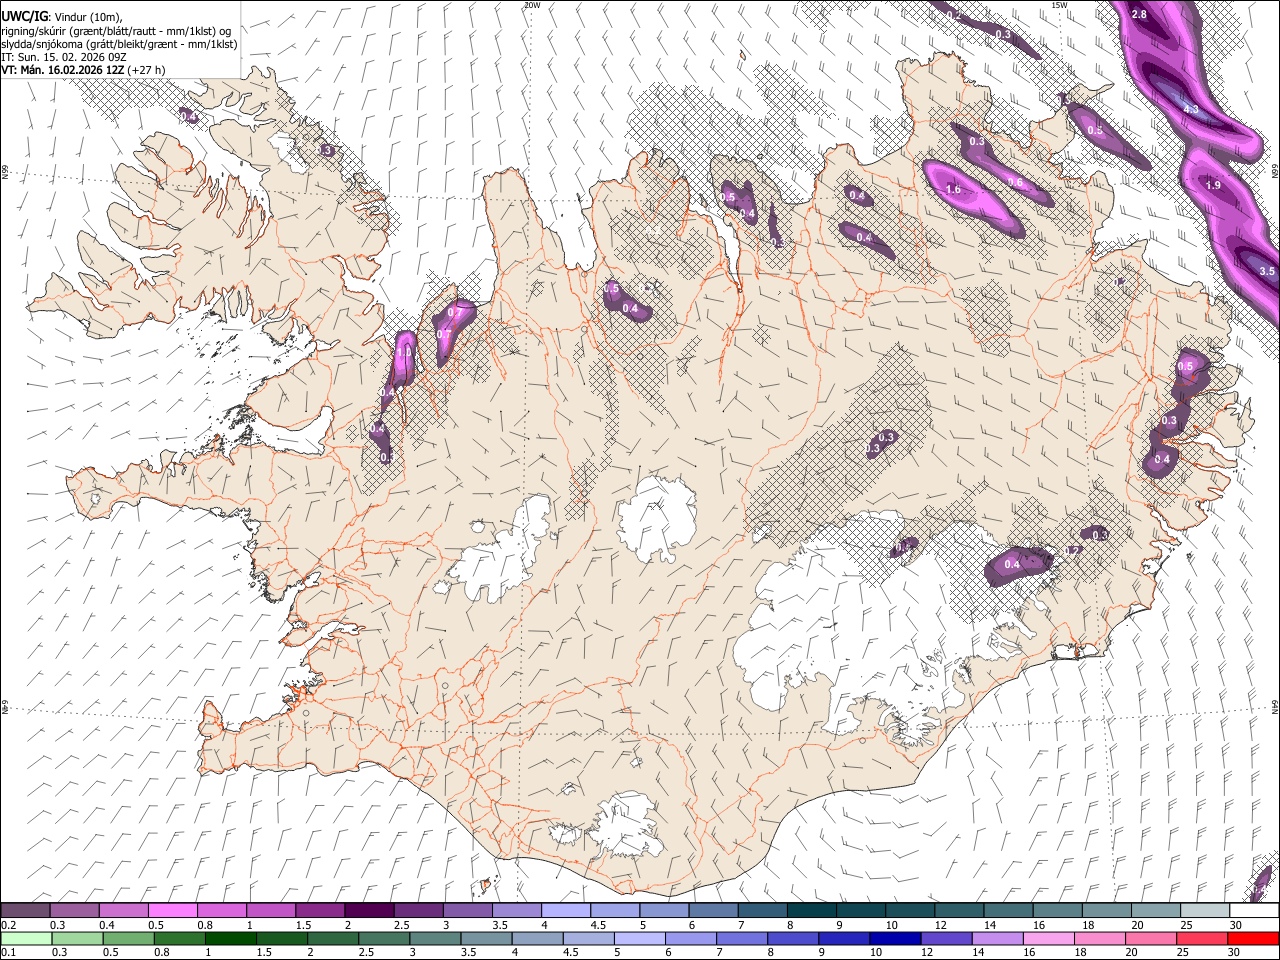Click the 1.9 value in the offshore band

pos(1214,186)
